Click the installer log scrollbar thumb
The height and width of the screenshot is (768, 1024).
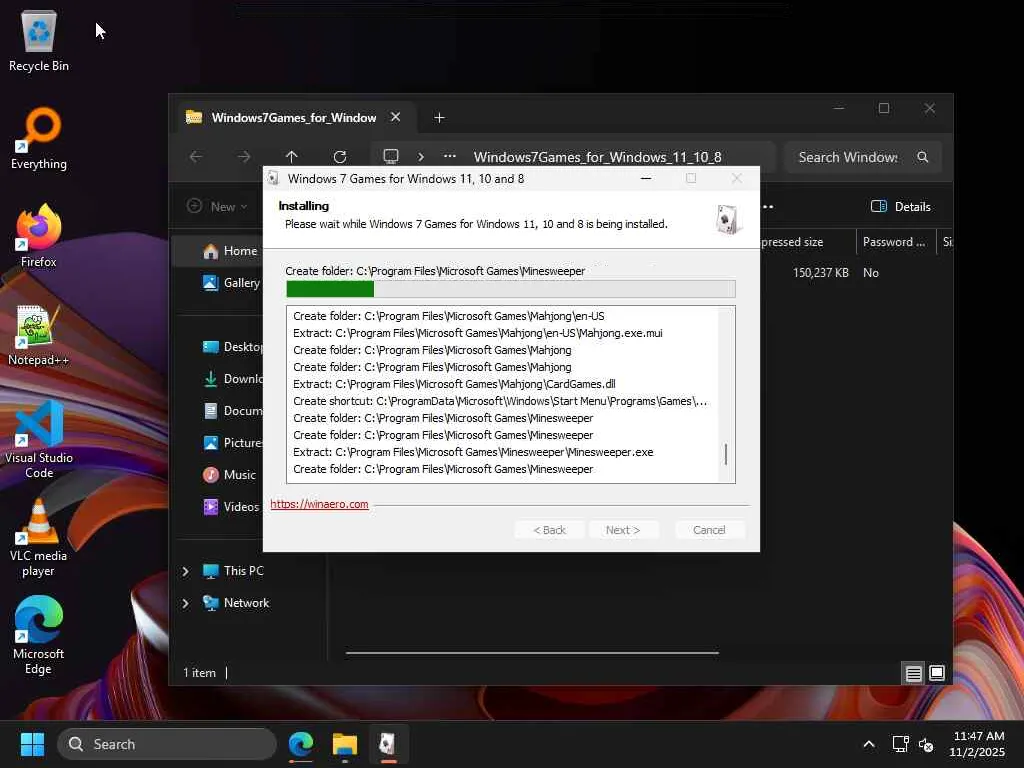(x=726, y=454)
